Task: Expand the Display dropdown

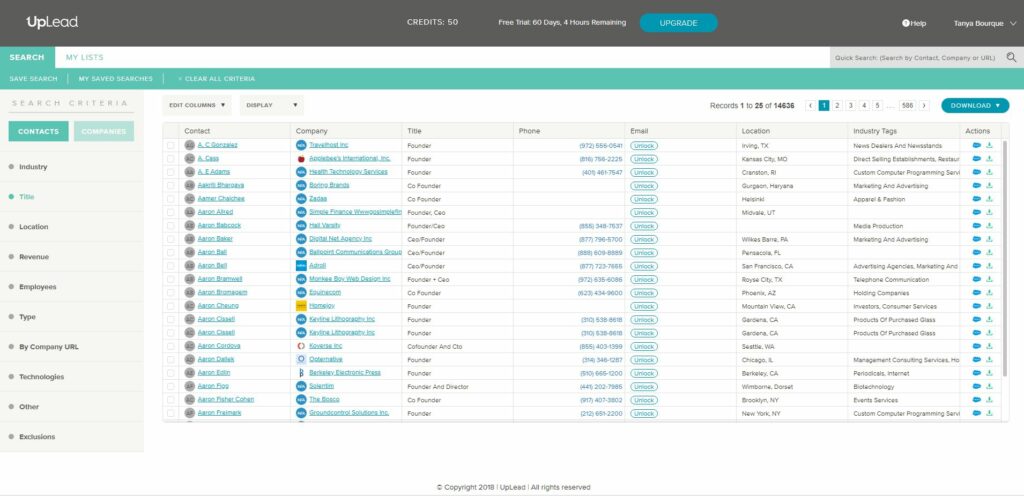Action: pyautogui.click(x=272, y=105)
